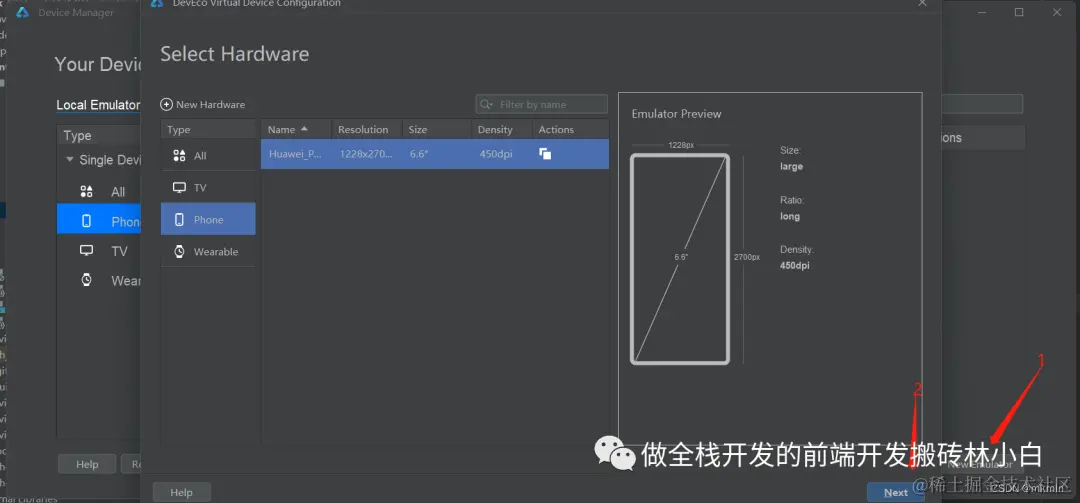Sort by Name column header
This screenshot has height=503, width=1080.
[x=296, y=130]
